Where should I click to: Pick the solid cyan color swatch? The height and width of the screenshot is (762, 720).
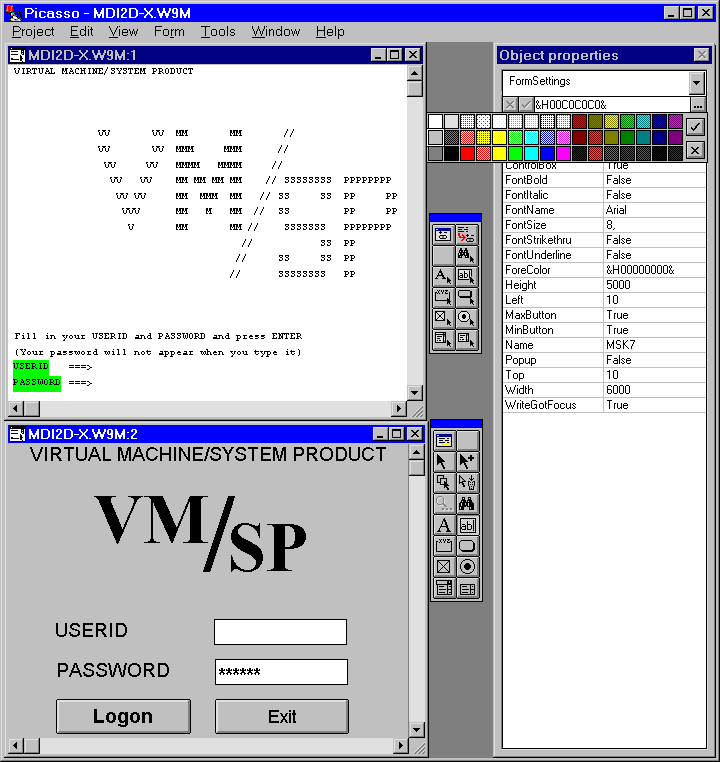click(531, 154)
